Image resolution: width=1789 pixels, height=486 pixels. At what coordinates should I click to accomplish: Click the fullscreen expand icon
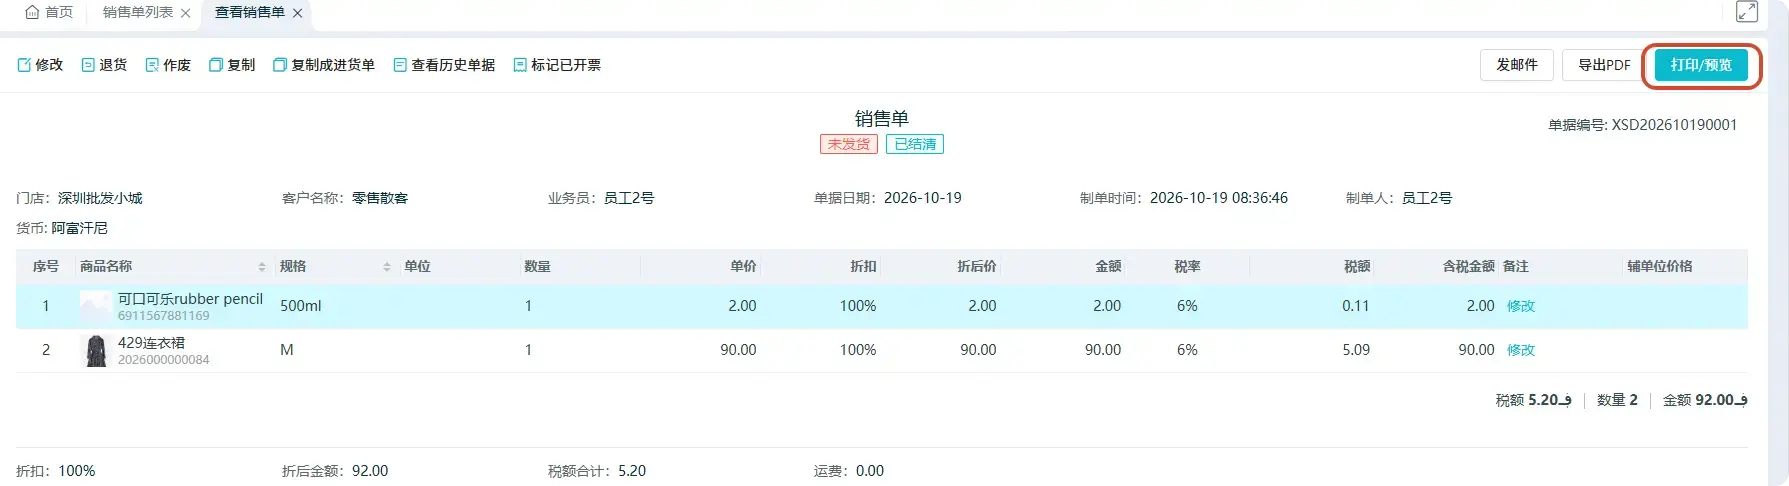point(1747,12)
